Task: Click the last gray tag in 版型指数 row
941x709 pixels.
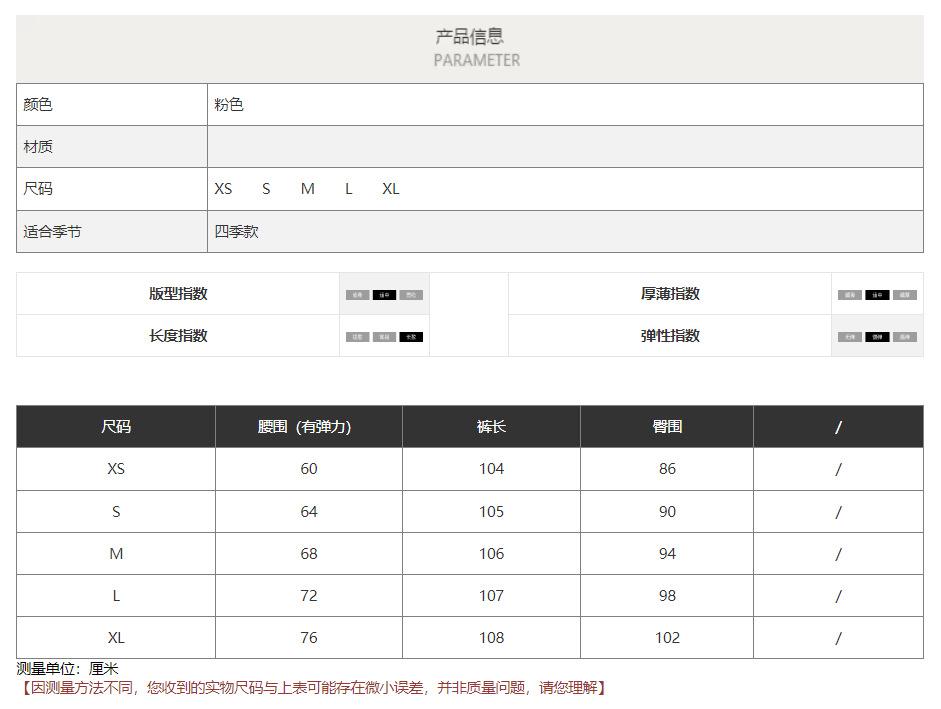Action: coord(411,295)
